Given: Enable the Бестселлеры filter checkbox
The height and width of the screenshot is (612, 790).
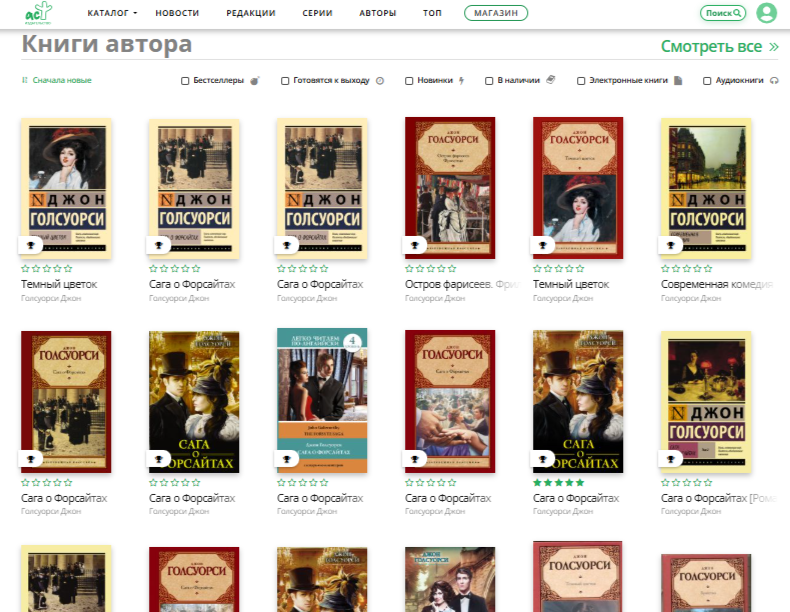Looking at the screenshot, I should [185, 81].
